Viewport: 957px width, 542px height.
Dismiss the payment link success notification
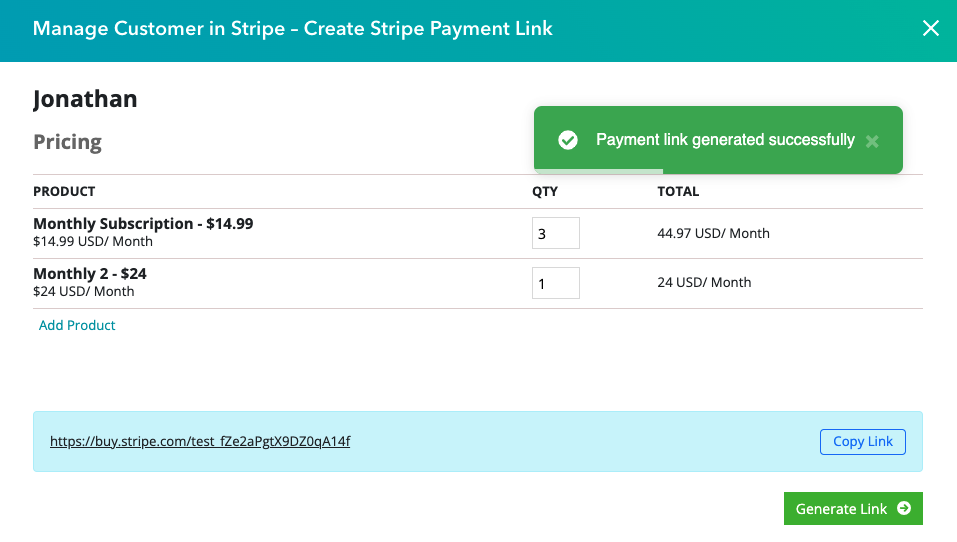coord(872,141)
